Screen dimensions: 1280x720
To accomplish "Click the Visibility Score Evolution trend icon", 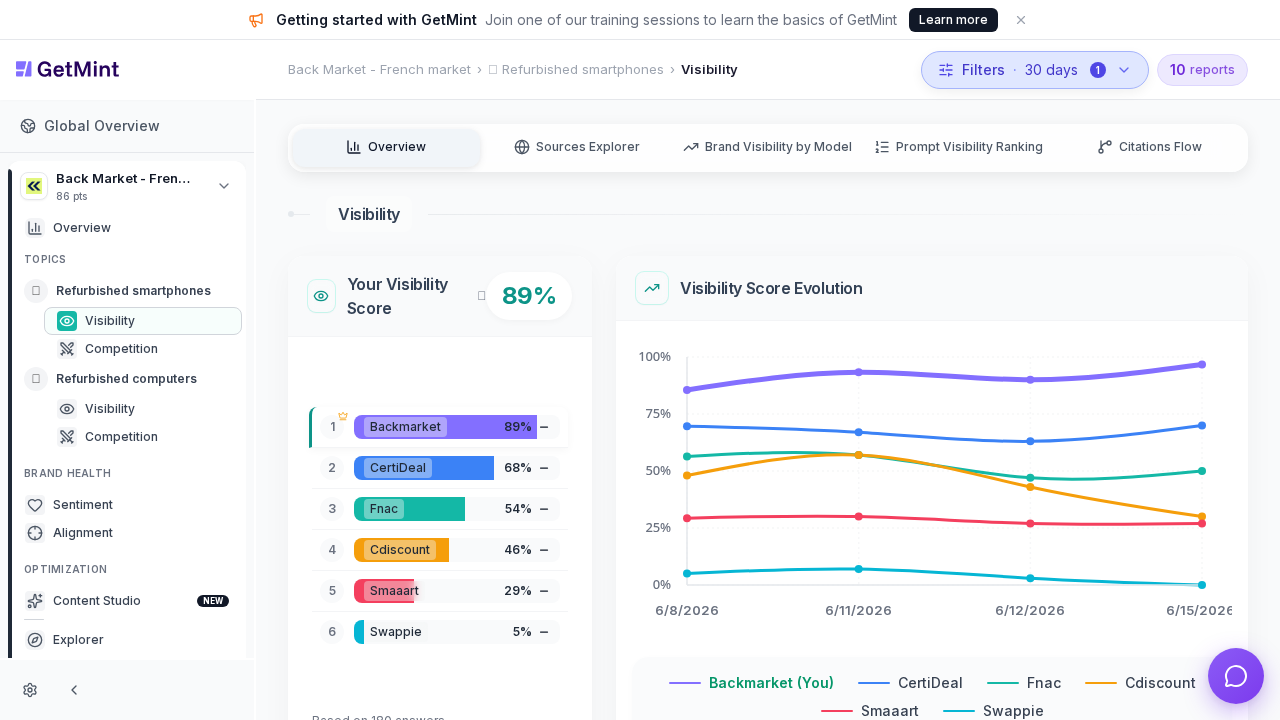I will [x=652, y=288].
